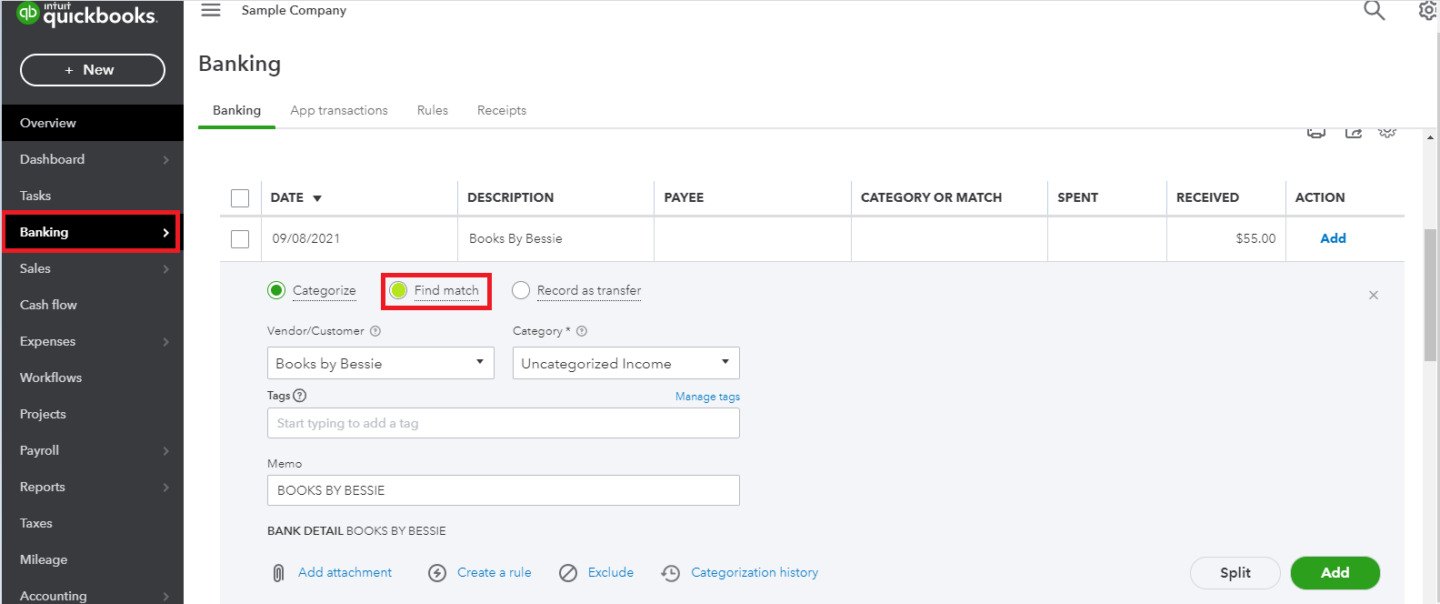Click the Category help icon

(x=582, y=331)
